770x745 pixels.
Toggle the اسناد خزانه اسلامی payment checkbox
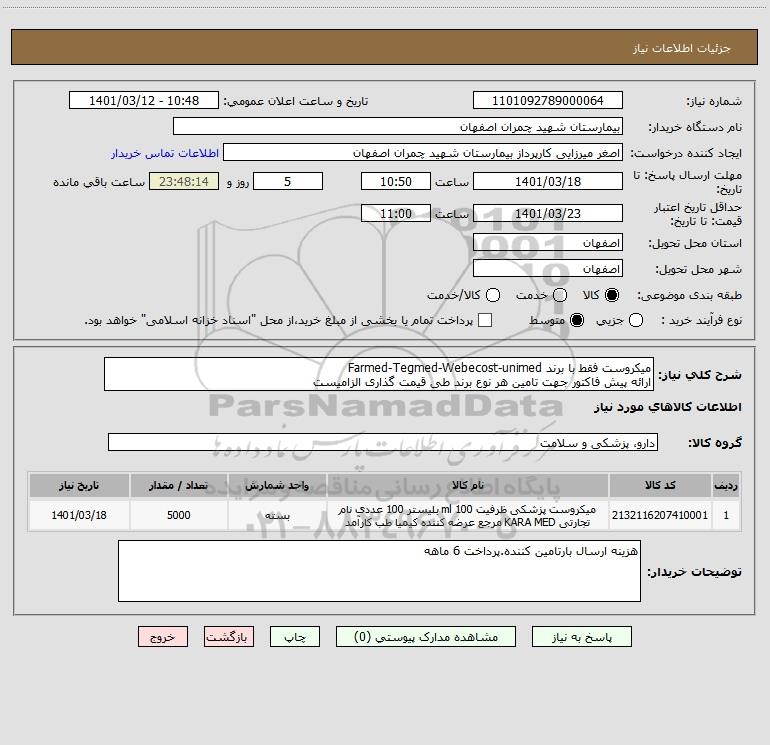(x=485, y=320)
